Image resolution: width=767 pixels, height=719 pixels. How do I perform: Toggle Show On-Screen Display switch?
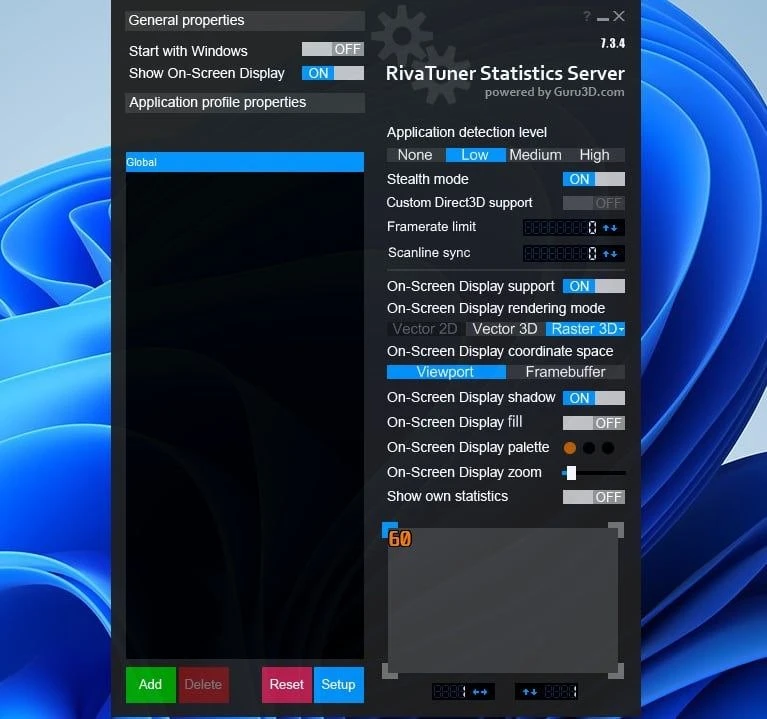tap(333, 73)
